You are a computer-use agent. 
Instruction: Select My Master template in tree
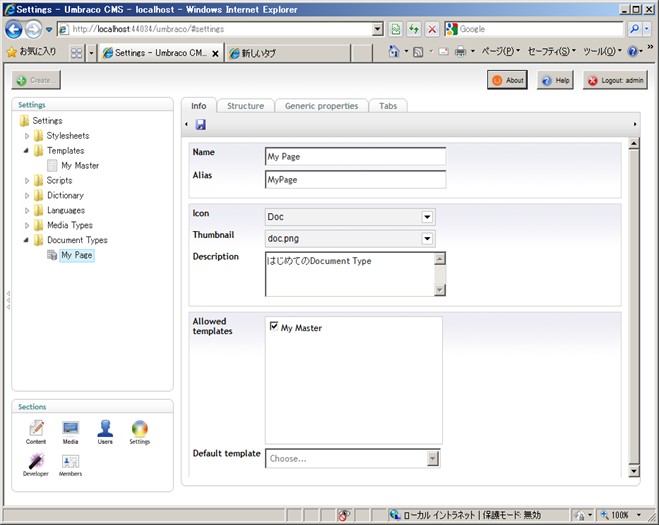click(80, 166)
